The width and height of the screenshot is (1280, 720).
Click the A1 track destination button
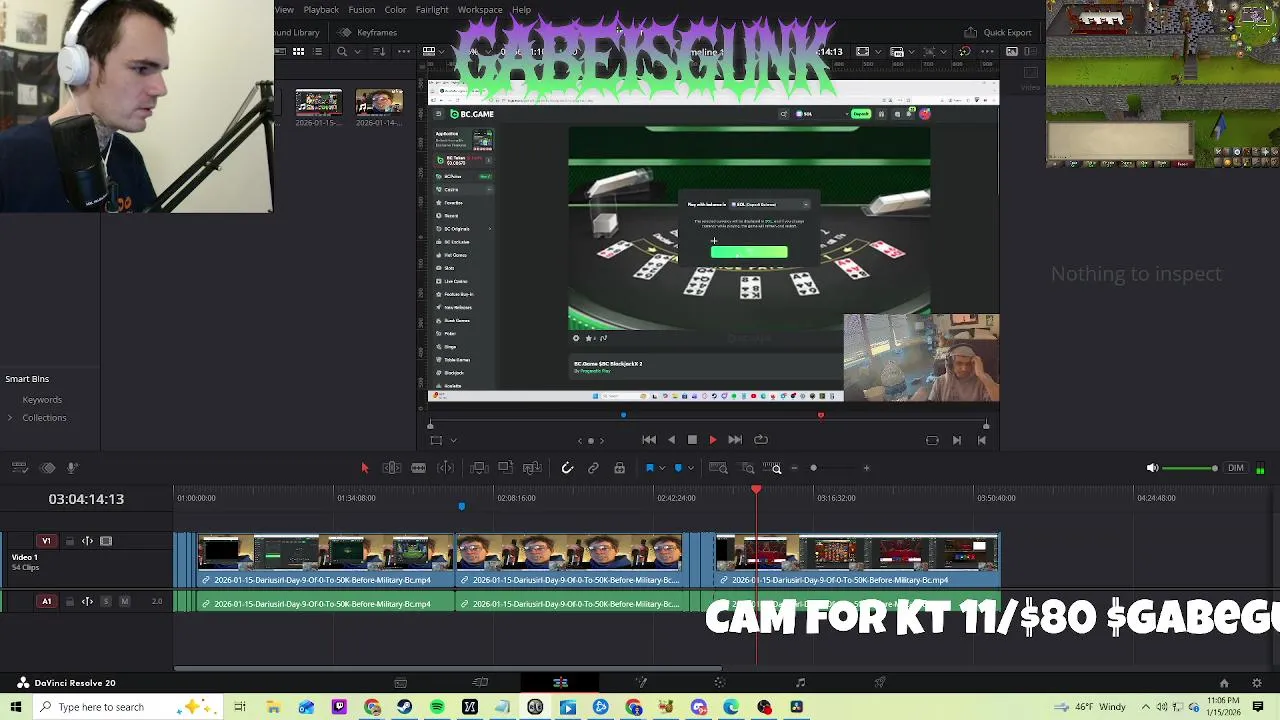pos(46,601)
